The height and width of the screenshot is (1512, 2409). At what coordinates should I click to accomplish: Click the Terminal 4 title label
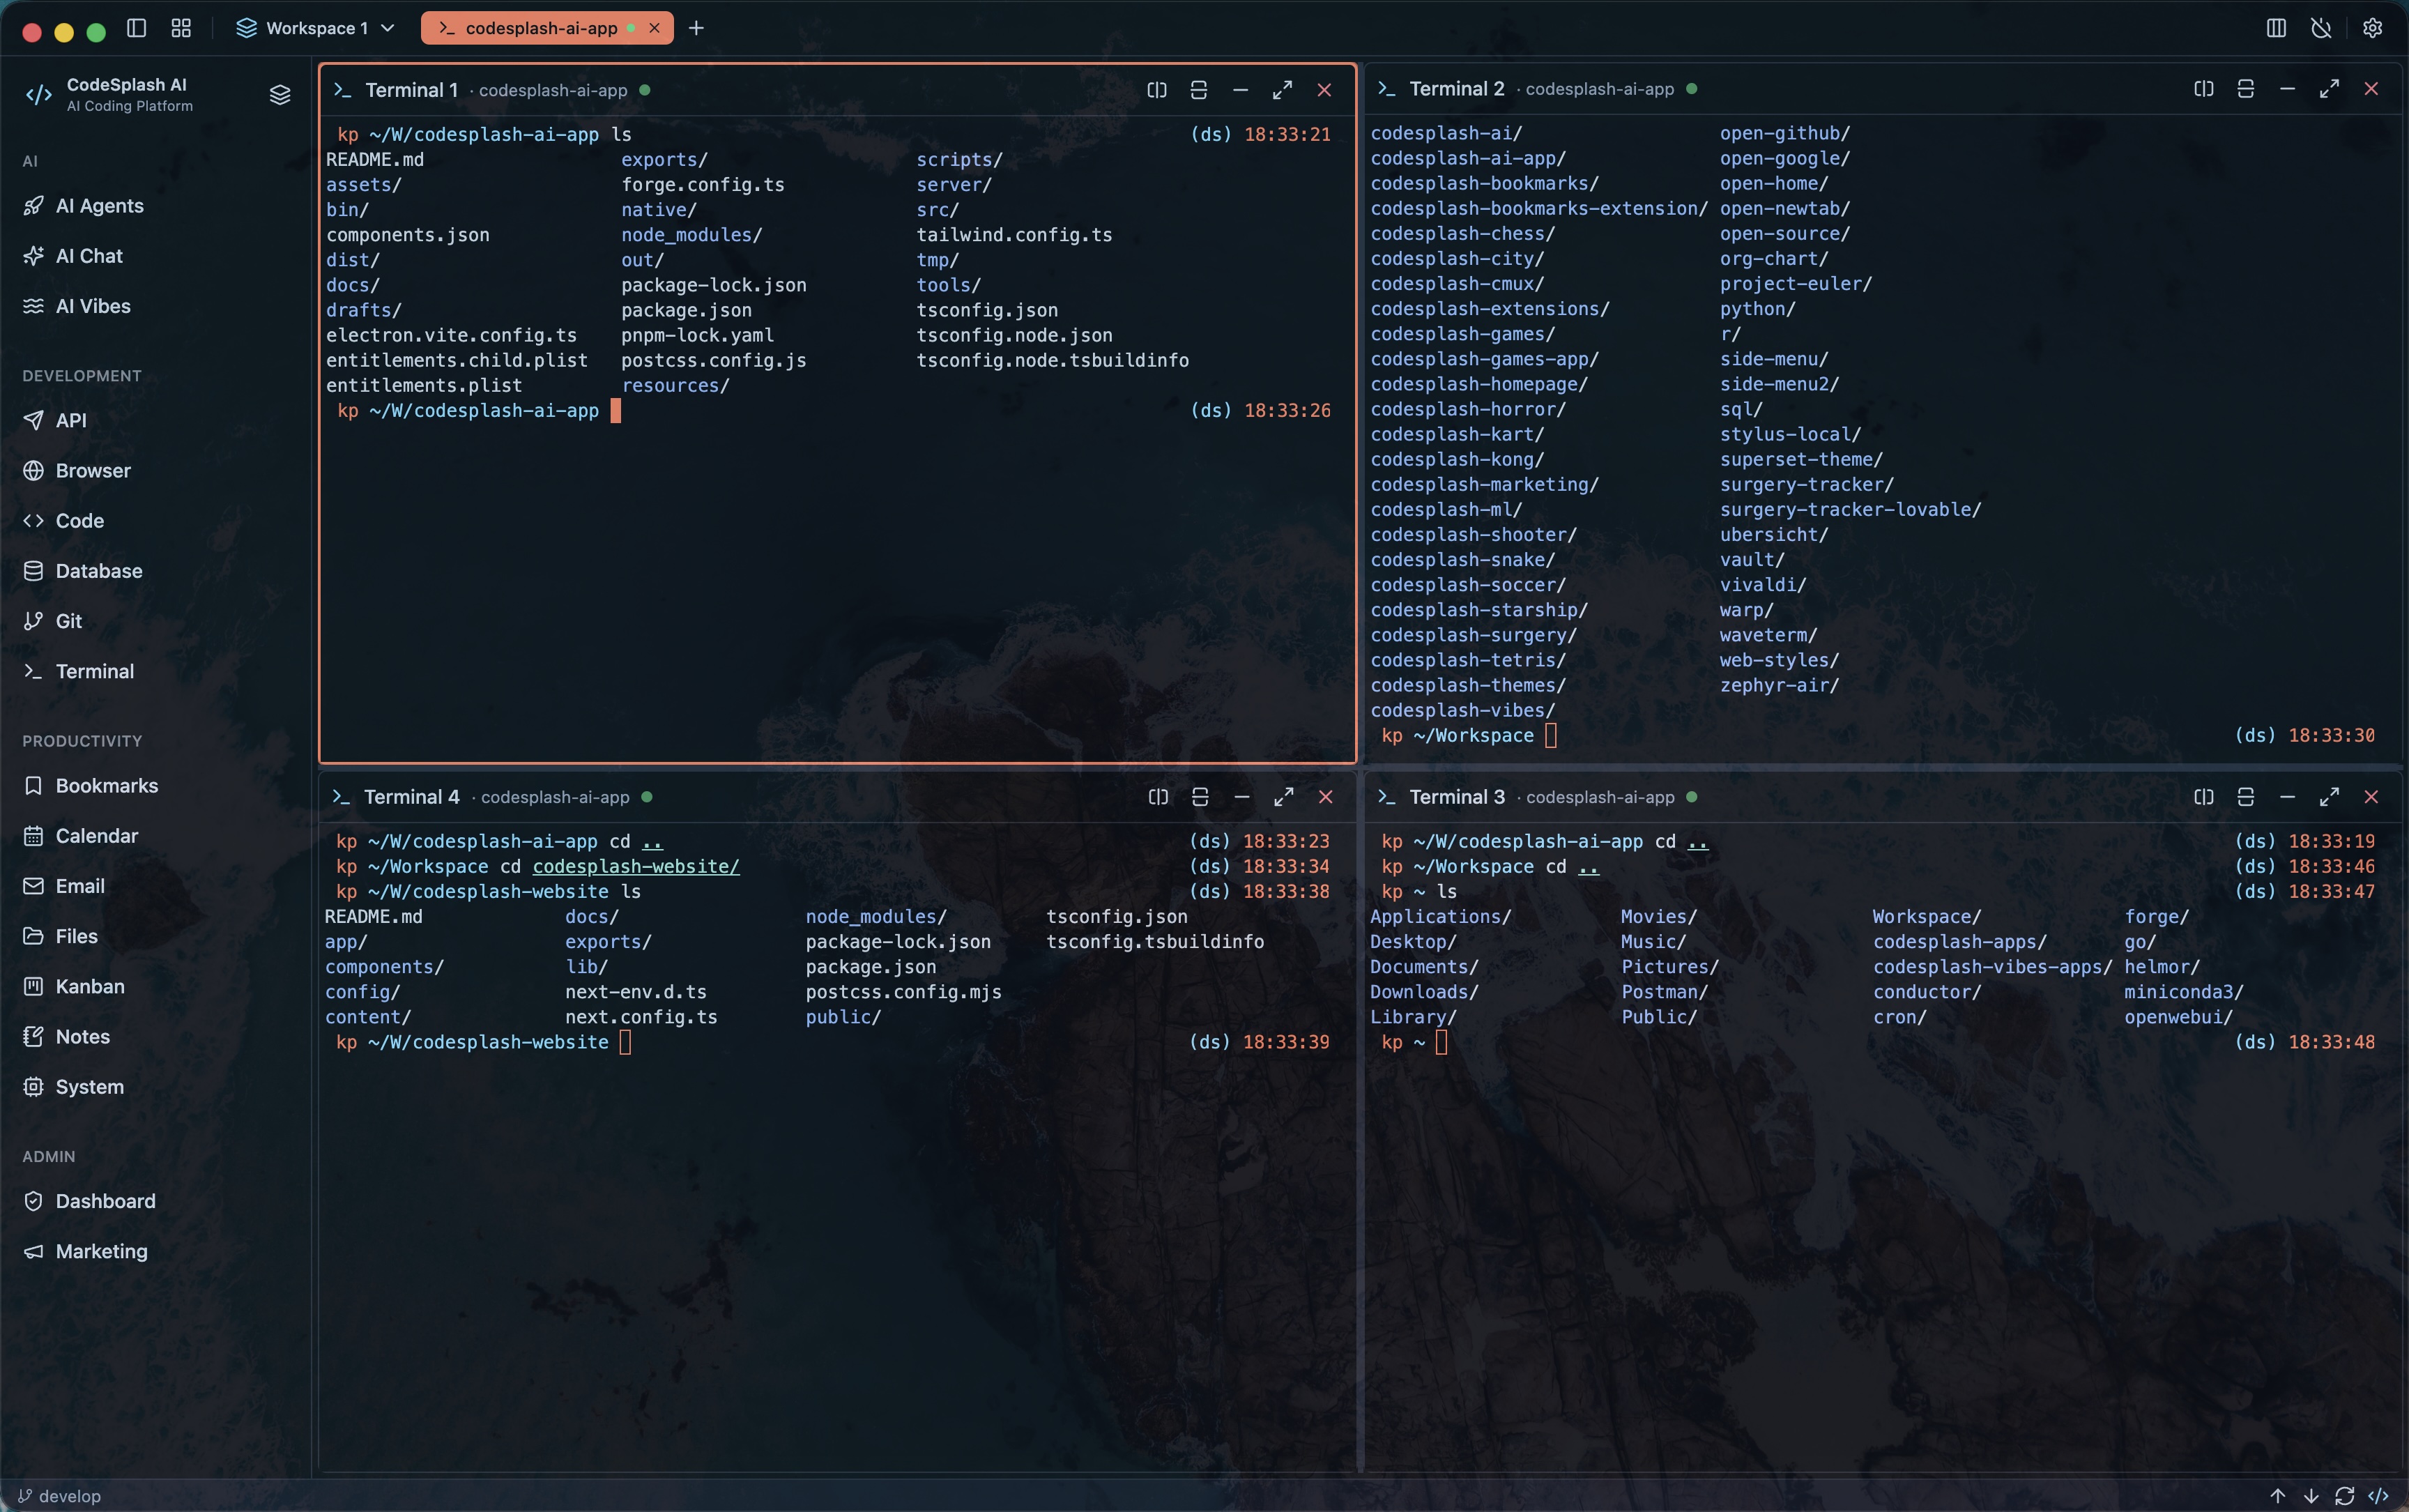click(x=411, y=797)
